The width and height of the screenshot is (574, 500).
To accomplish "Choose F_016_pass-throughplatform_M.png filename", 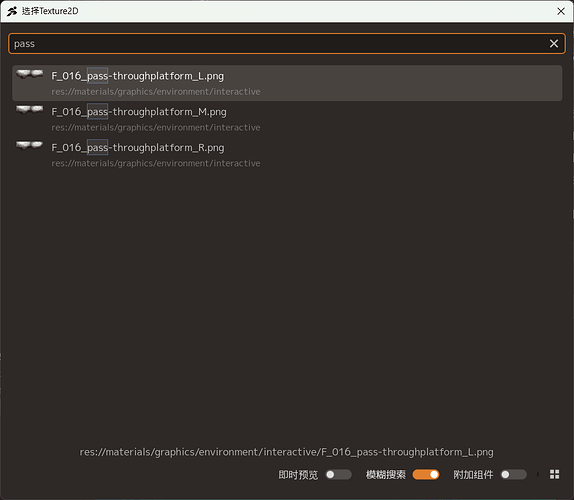I will 139,112.
